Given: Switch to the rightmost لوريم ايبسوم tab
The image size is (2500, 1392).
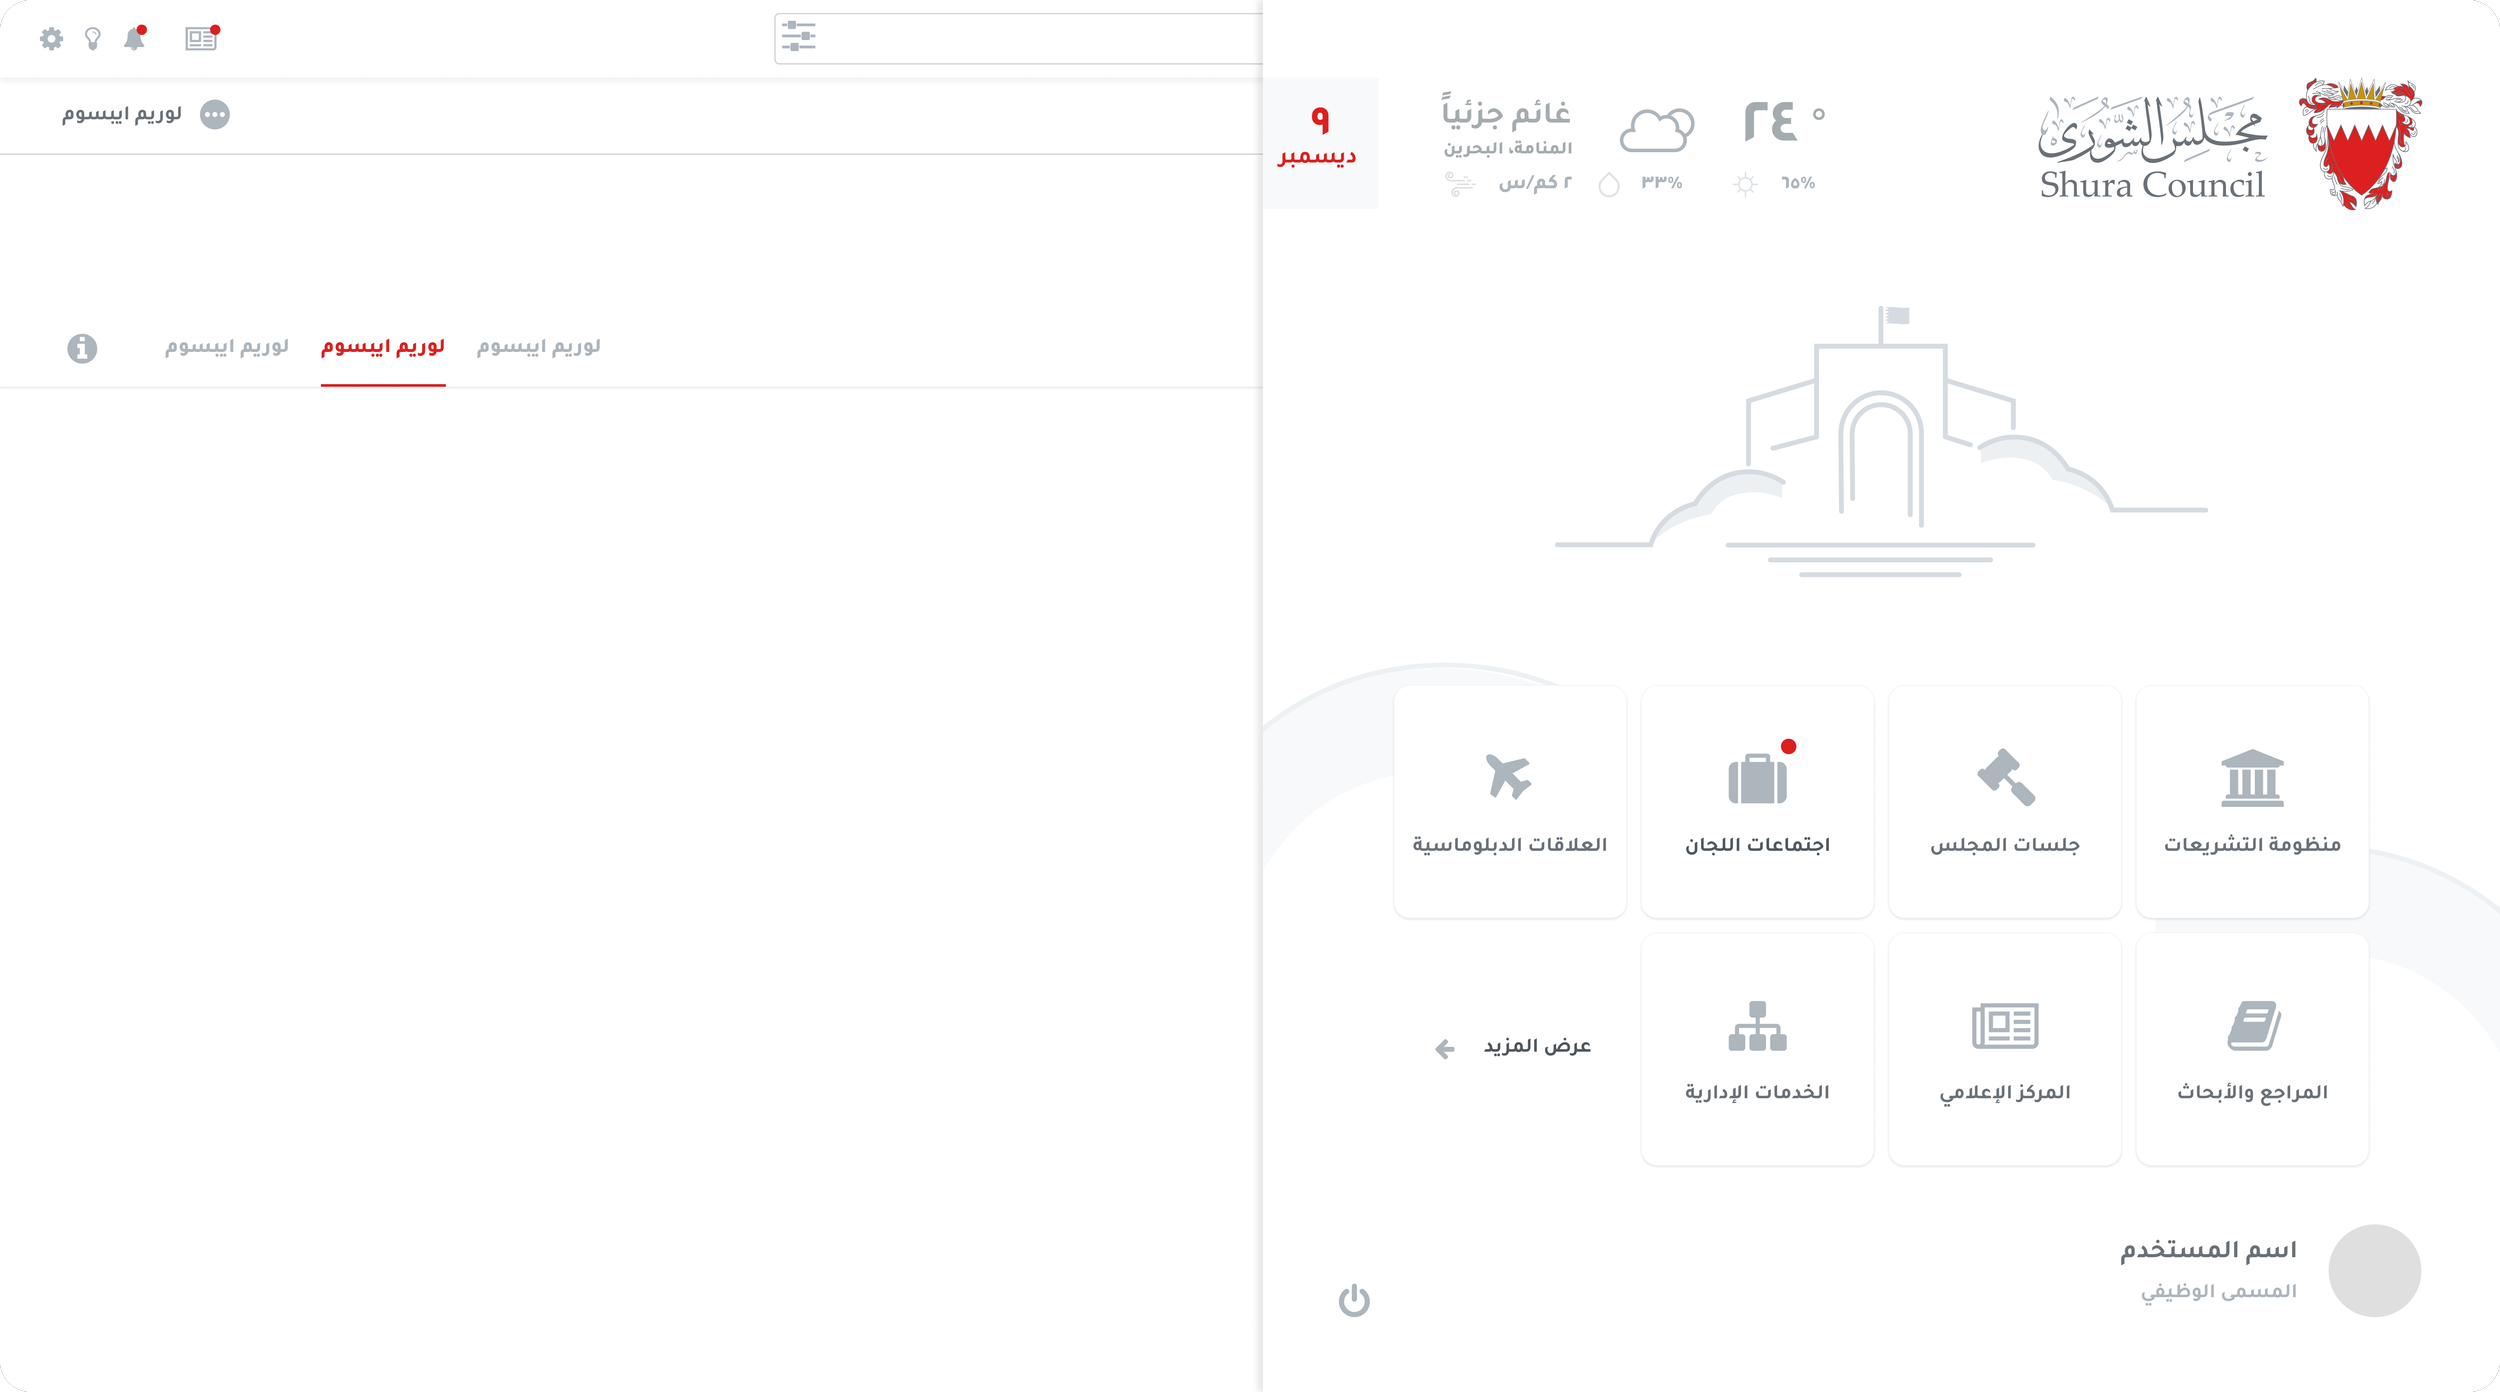Looking at the screenshot, I should point(539,347).
